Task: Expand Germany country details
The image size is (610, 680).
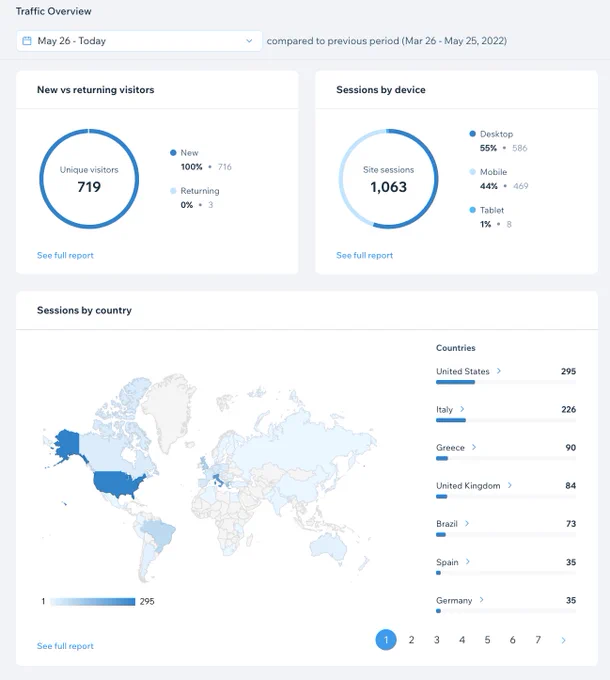Action: click(x=482, y=600)
